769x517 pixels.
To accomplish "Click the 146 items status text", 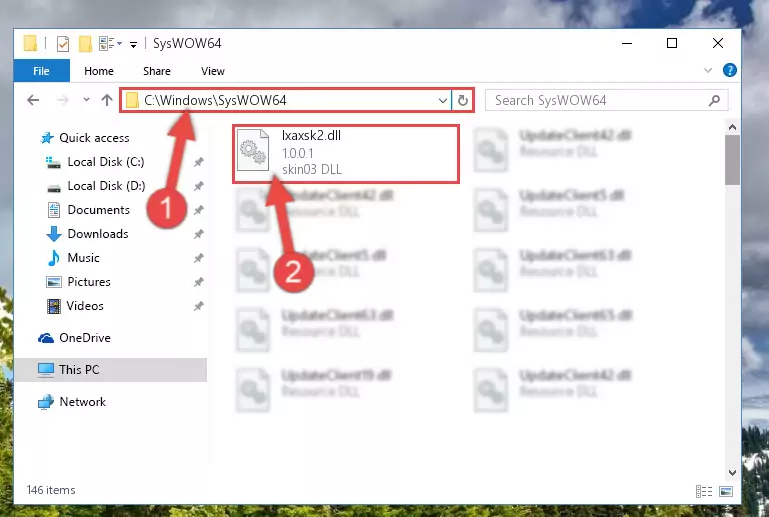I will [51, 490].
